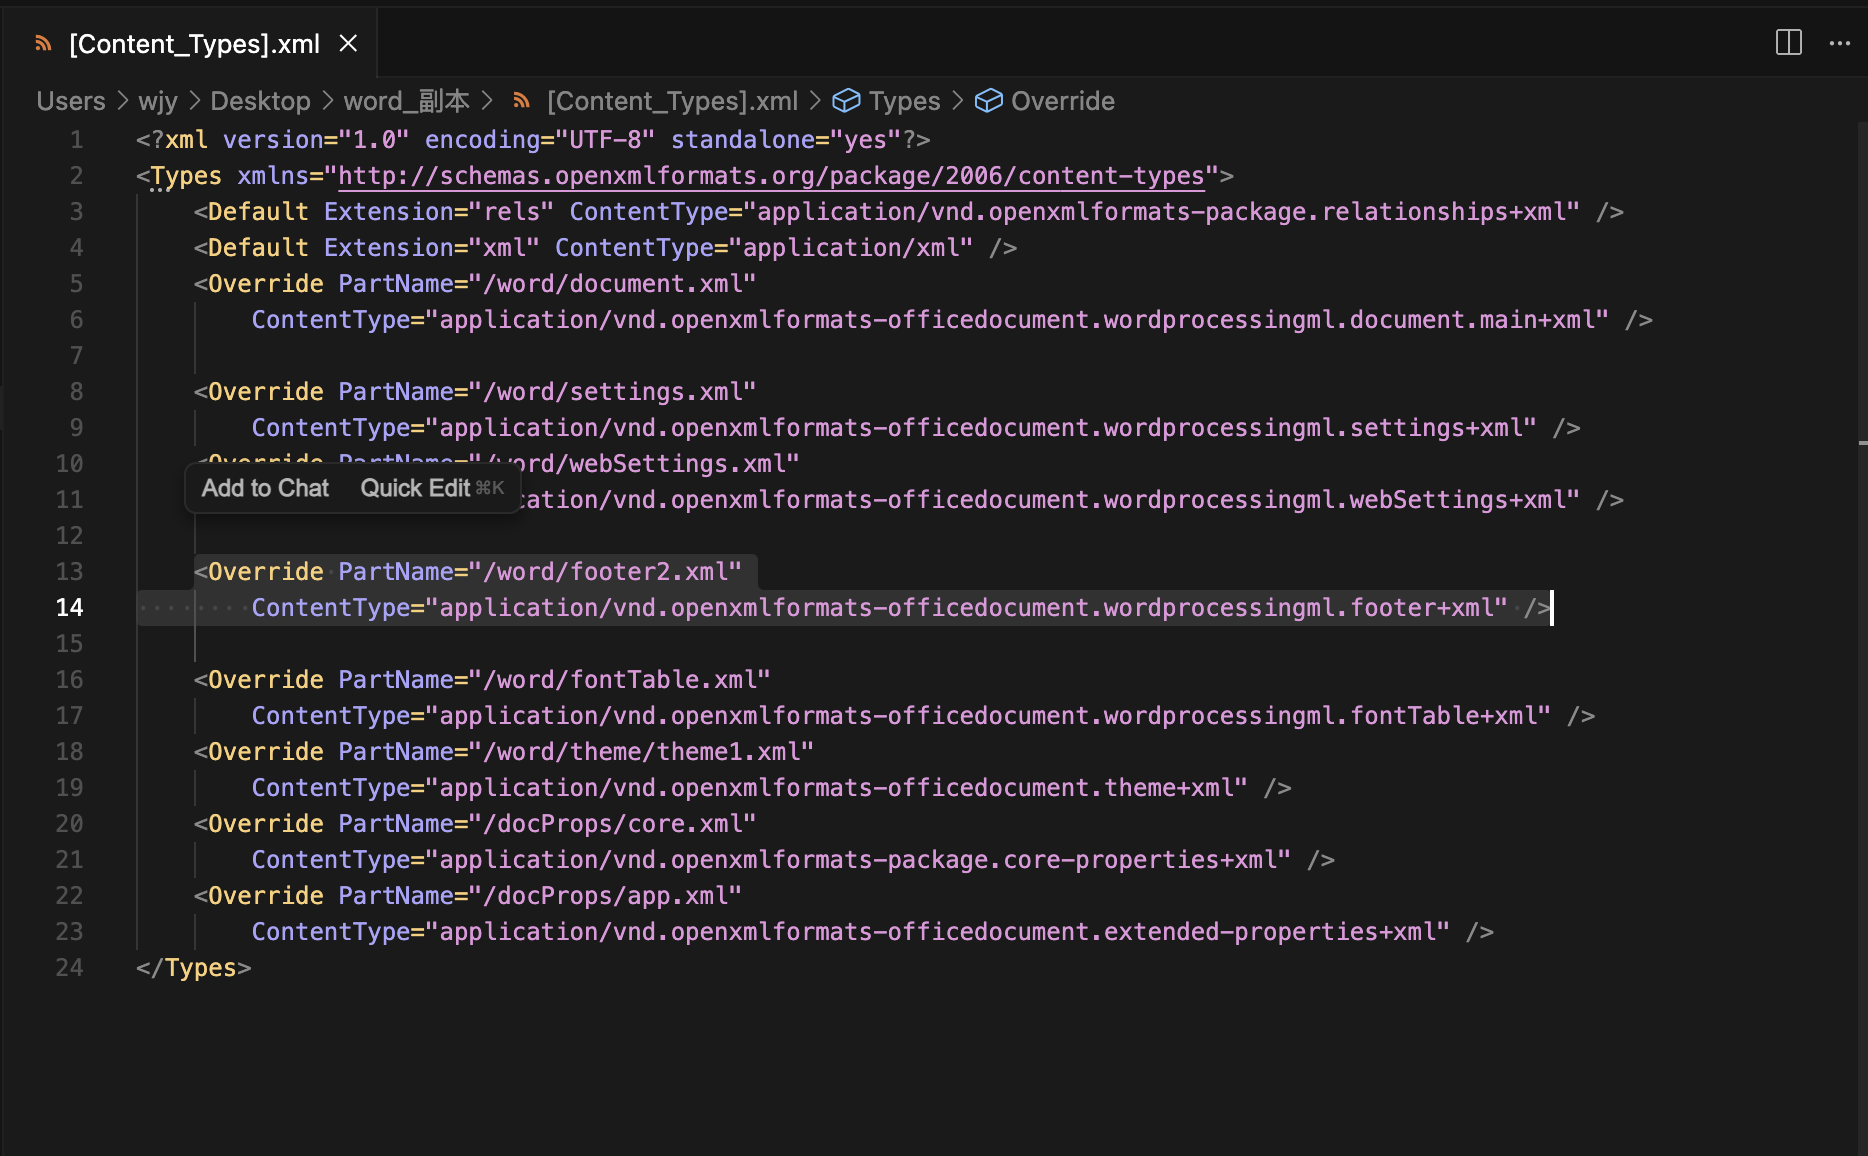Click the XML file icon in tab
Image resolution: width=1868 pixels, height=1156 pixels.
pyautogui.click(x=43, y=44)
